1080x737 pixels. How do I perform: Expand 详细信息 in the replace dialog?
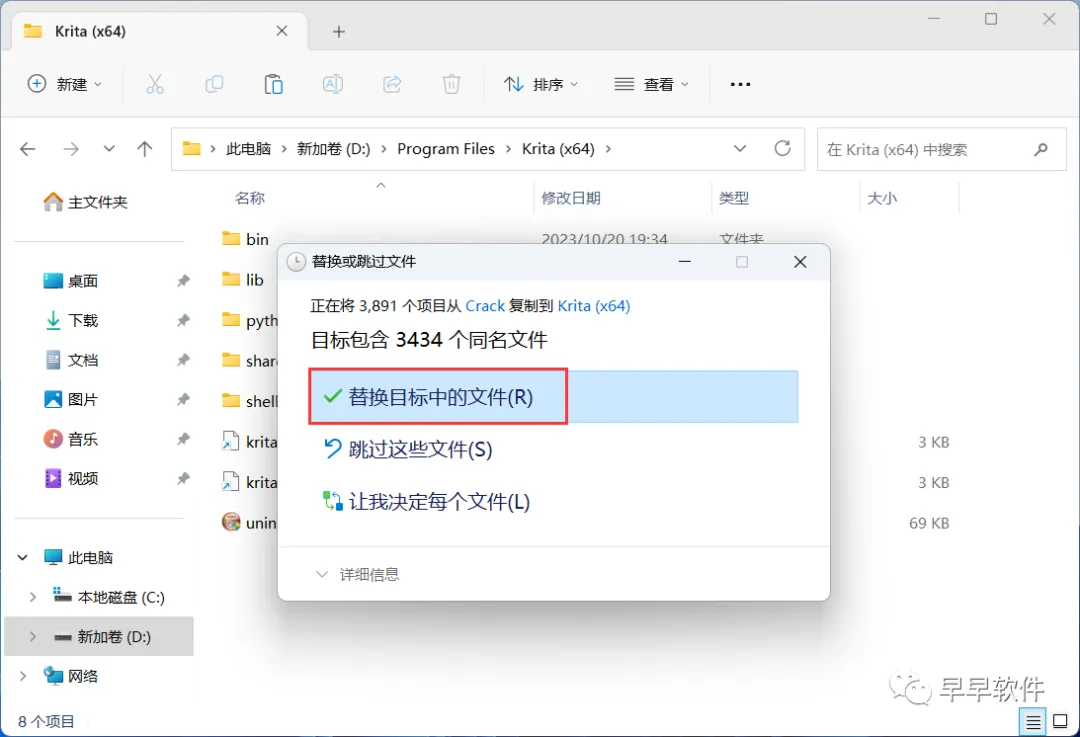(x=357, y=574)
